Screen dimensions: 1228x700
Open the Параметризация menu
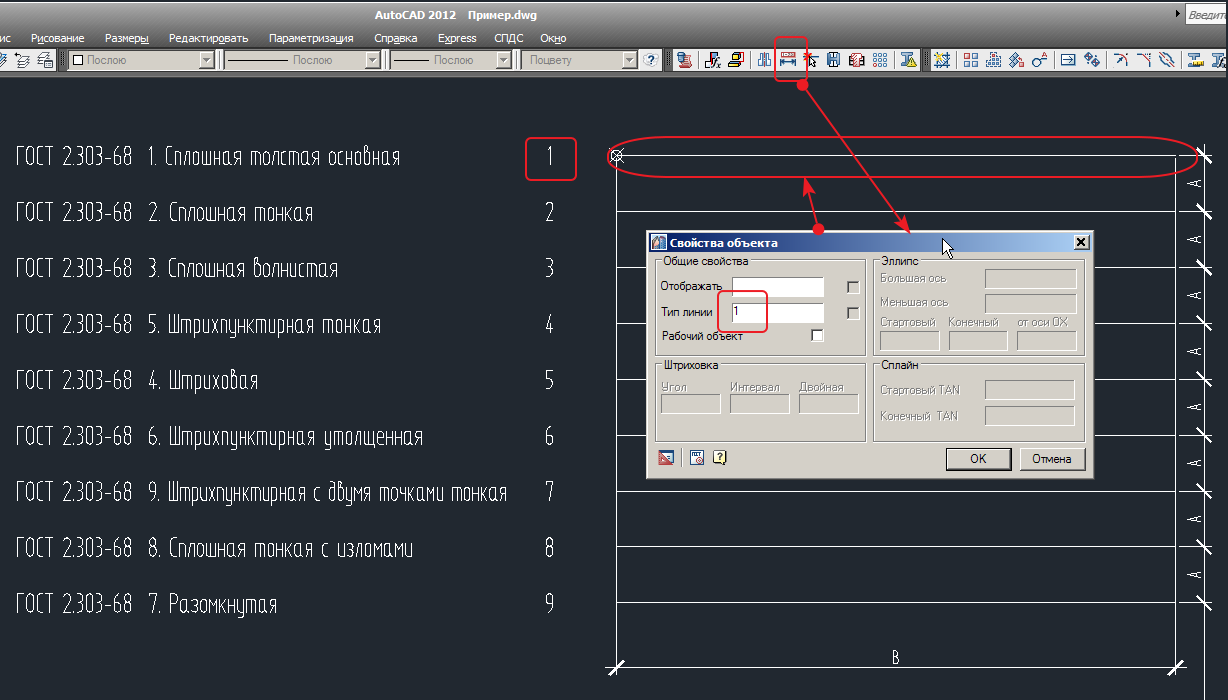[311, 38]
